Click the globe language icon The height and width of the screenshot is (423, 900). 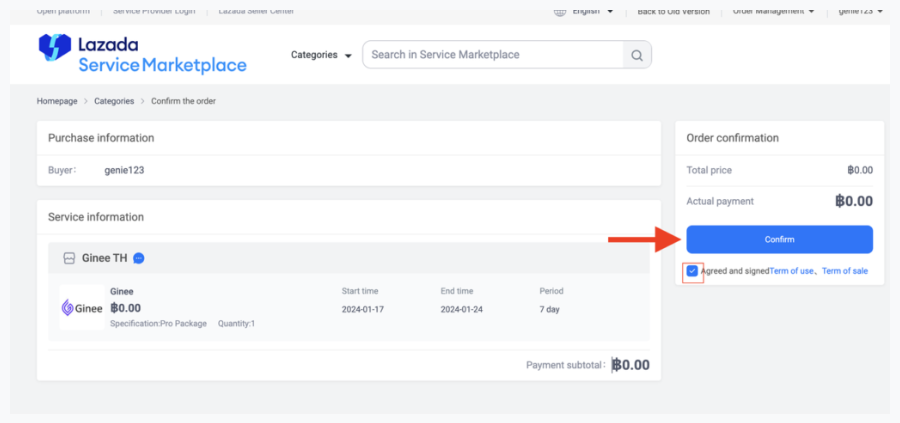pos(560,11)
